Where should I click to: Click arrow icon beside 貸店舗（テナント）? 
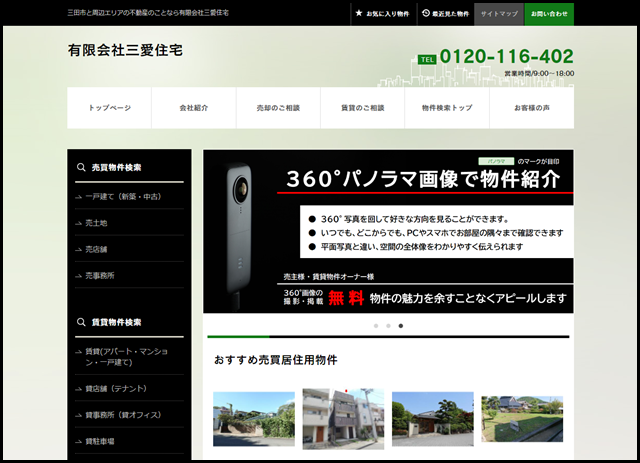pos(79,389)
